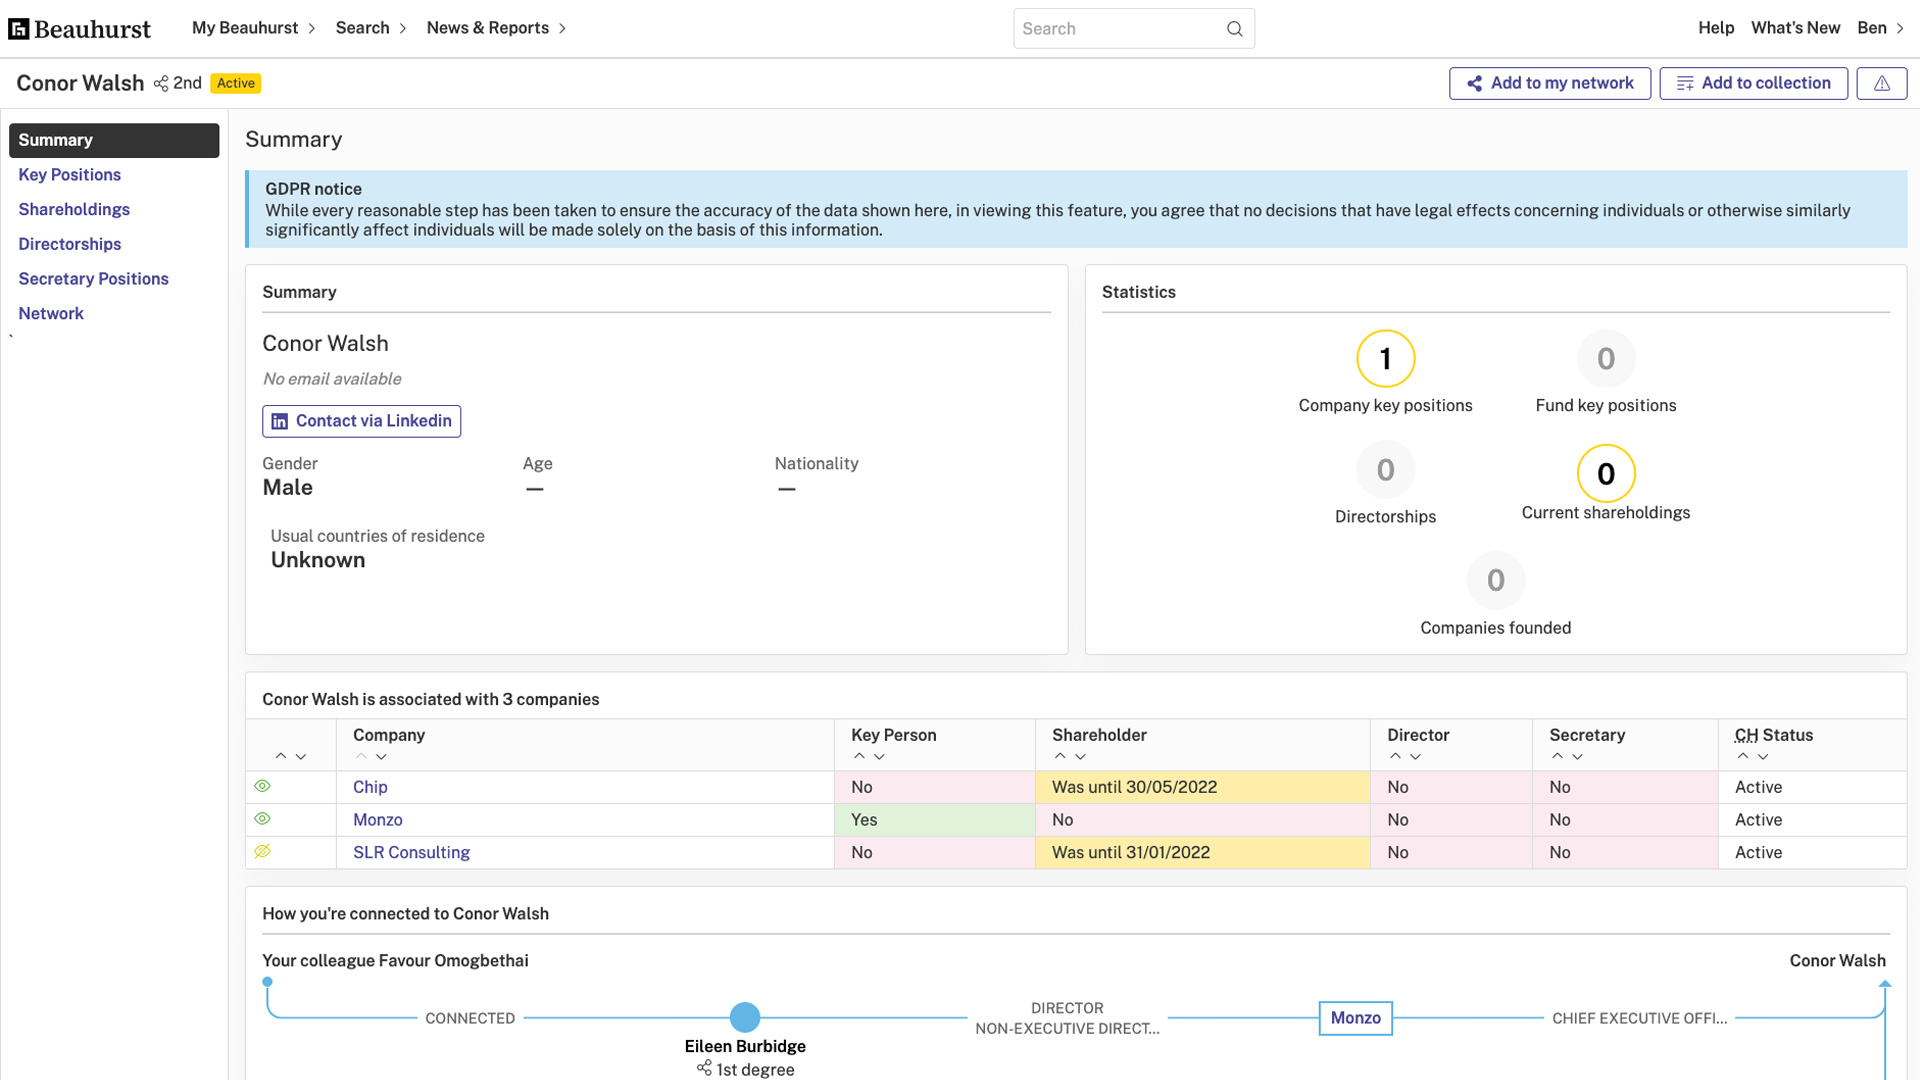1920x1080 pixels.
Task: Sort Secretary column ascending
Action: pos(1558,757)
